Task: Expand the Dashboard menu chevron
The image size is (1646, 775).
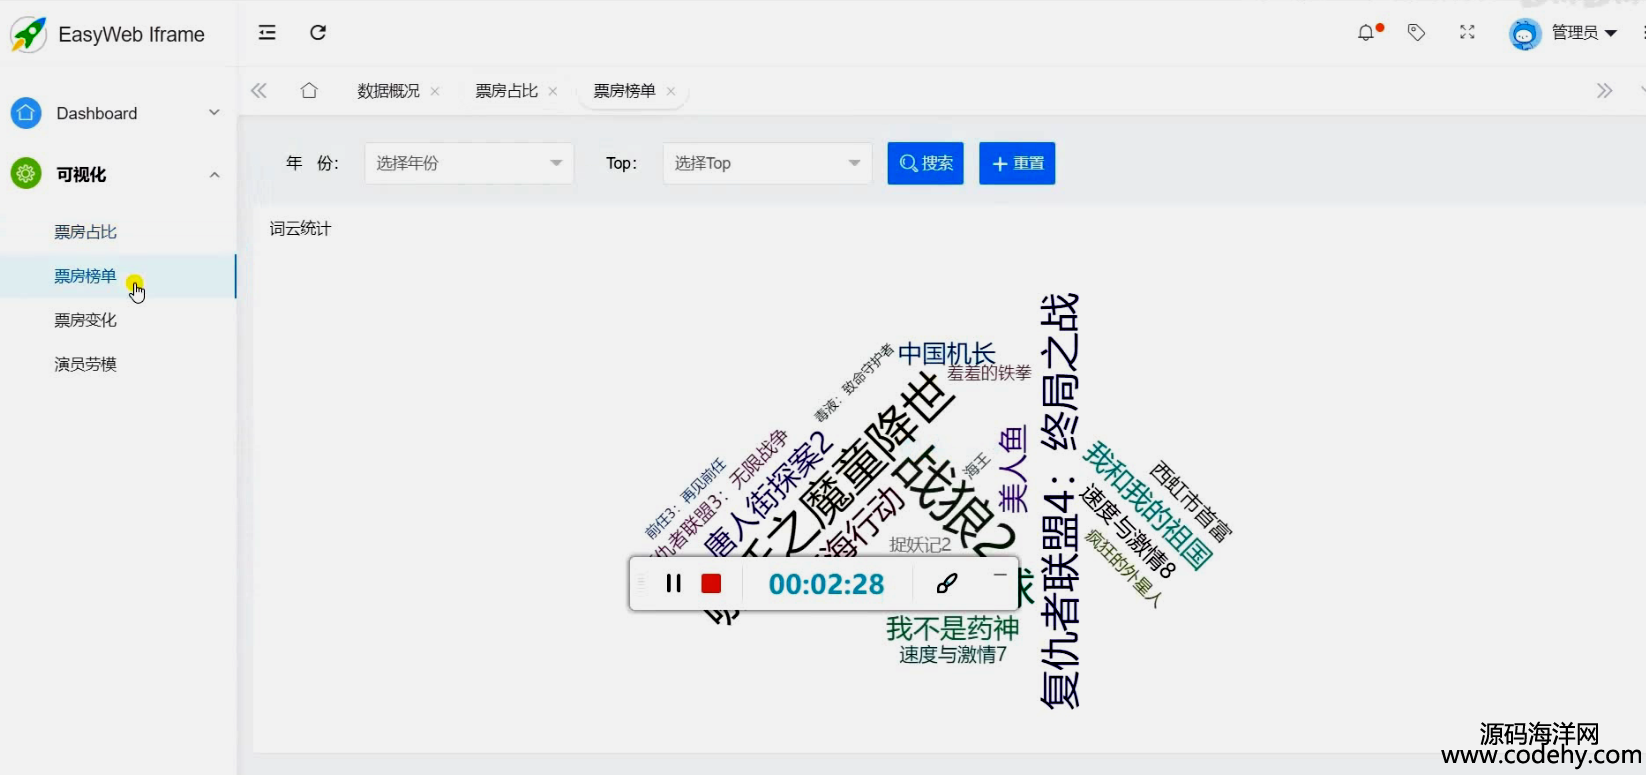Action: click(214, 113)
